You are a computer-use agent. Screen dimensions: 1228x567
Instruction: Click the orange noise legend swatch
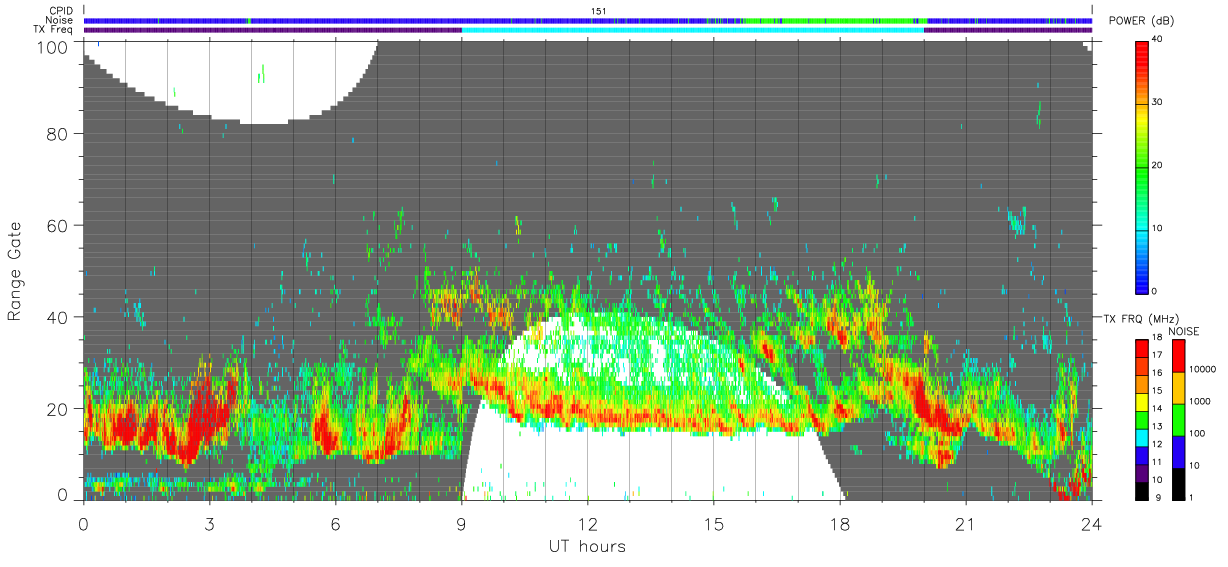(1177, 386)
